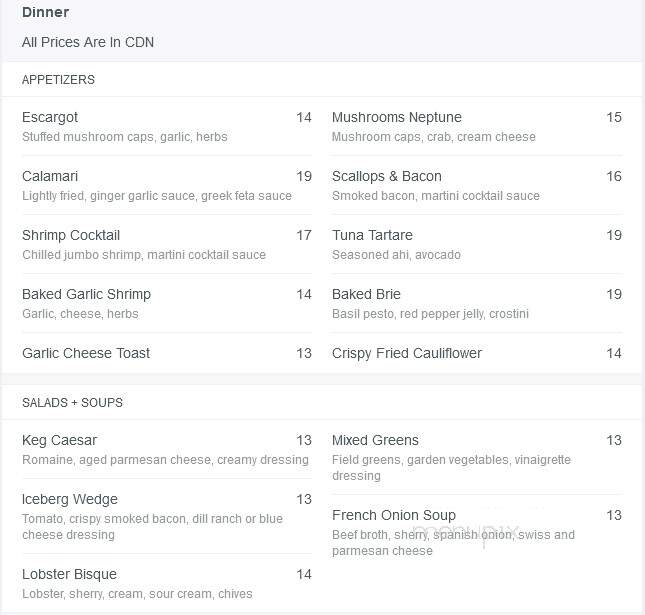Viewport: 645px width, 615px height.
Task: Select Baked Garlic Shrimp
Action: (x=167, y=304)
